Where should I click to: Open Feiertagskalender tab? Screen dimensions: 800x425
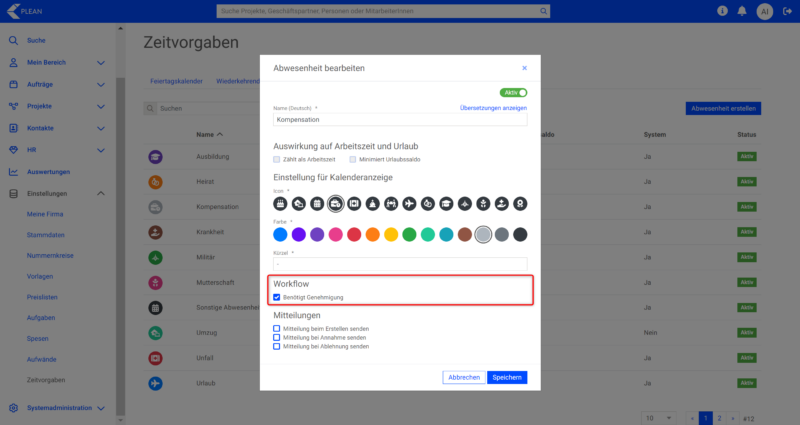pos(176,81)
